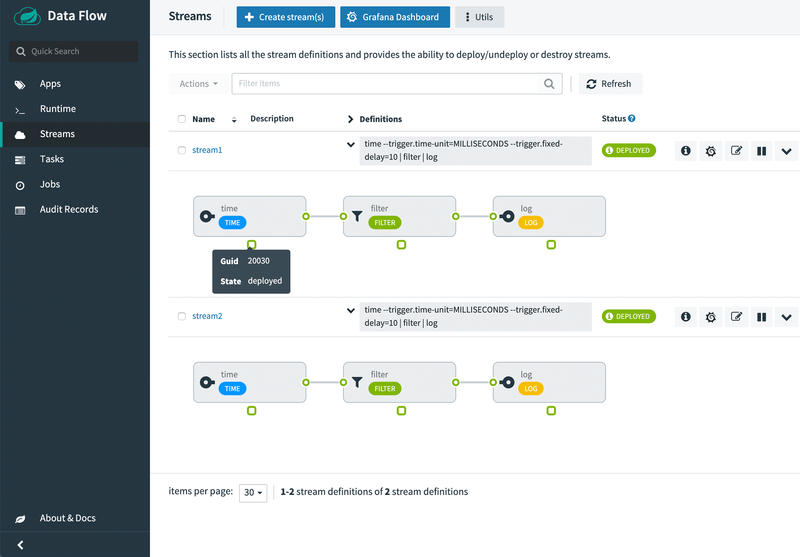Image resolution: width=800 pixels, height=557 pixels.
Task: Click the Quick Search field
Action: pyautogui.click(x=73, y=51)
